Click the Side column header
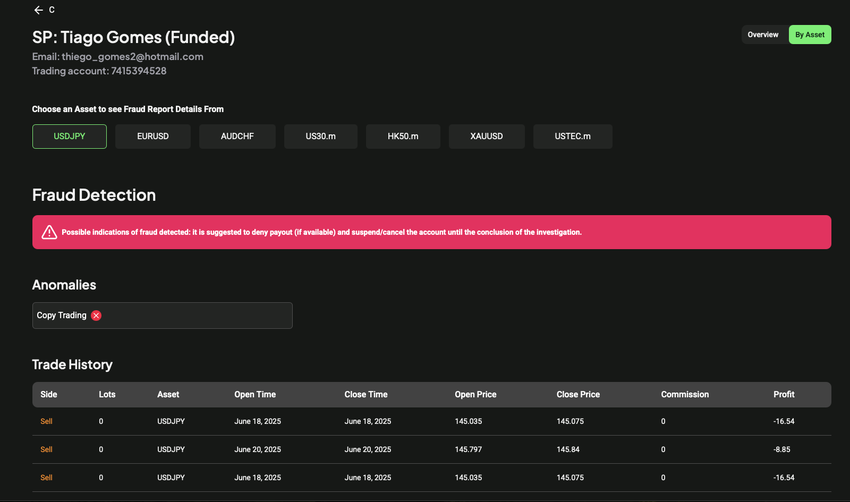The height and width of the screenshot is (502, 850). [49, 395]
